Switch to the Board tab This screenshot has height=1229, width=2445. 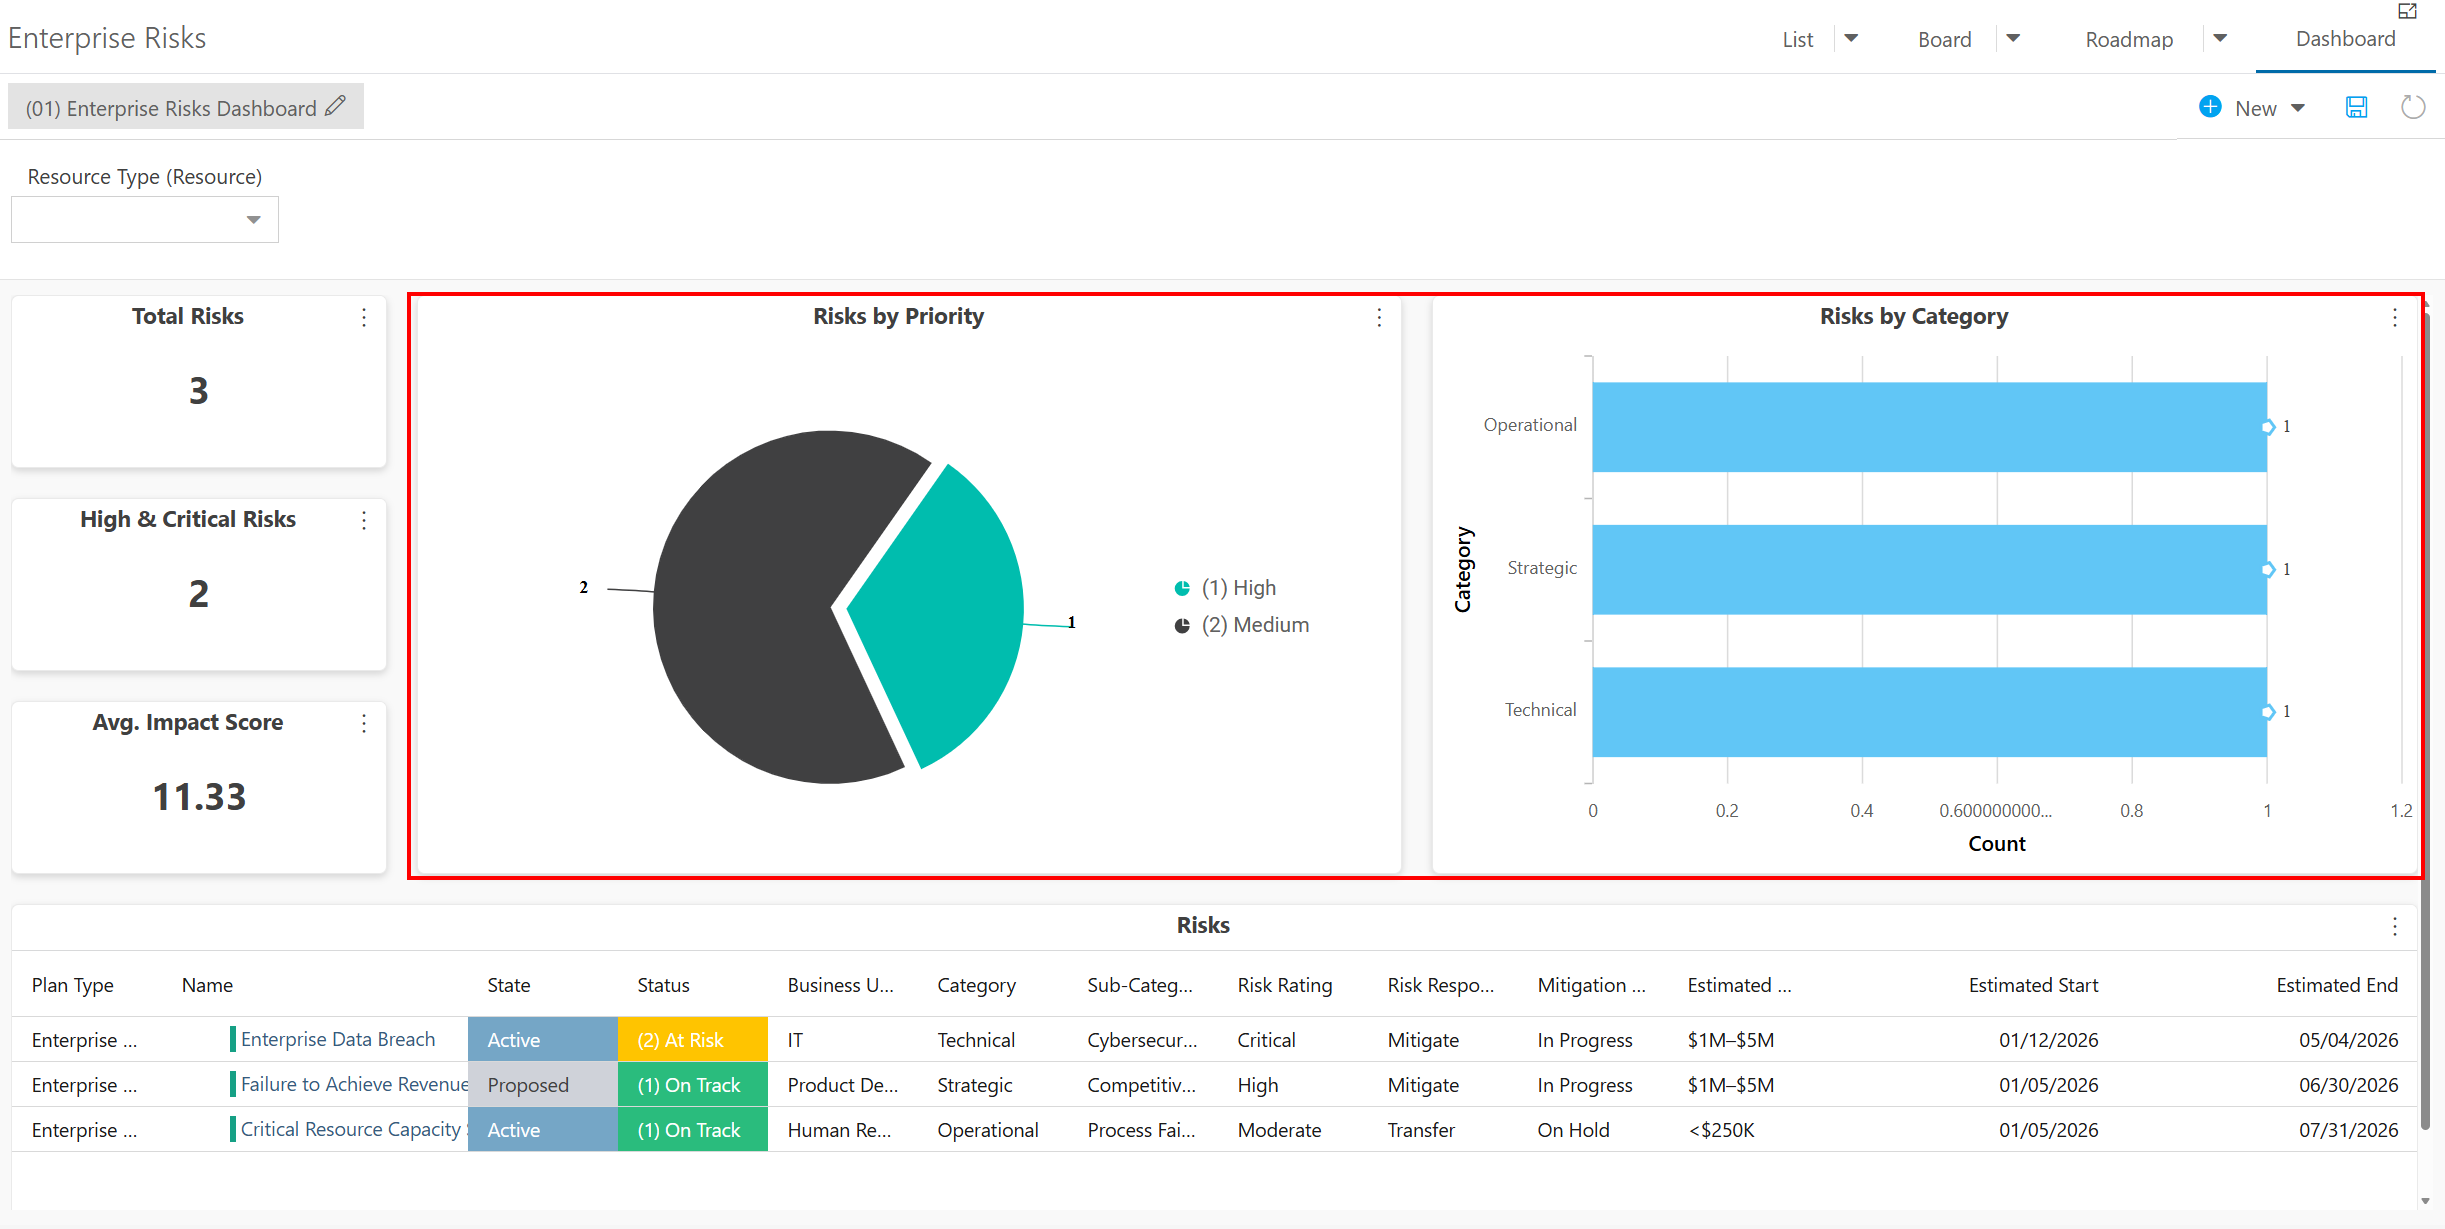coord(1944,39)
